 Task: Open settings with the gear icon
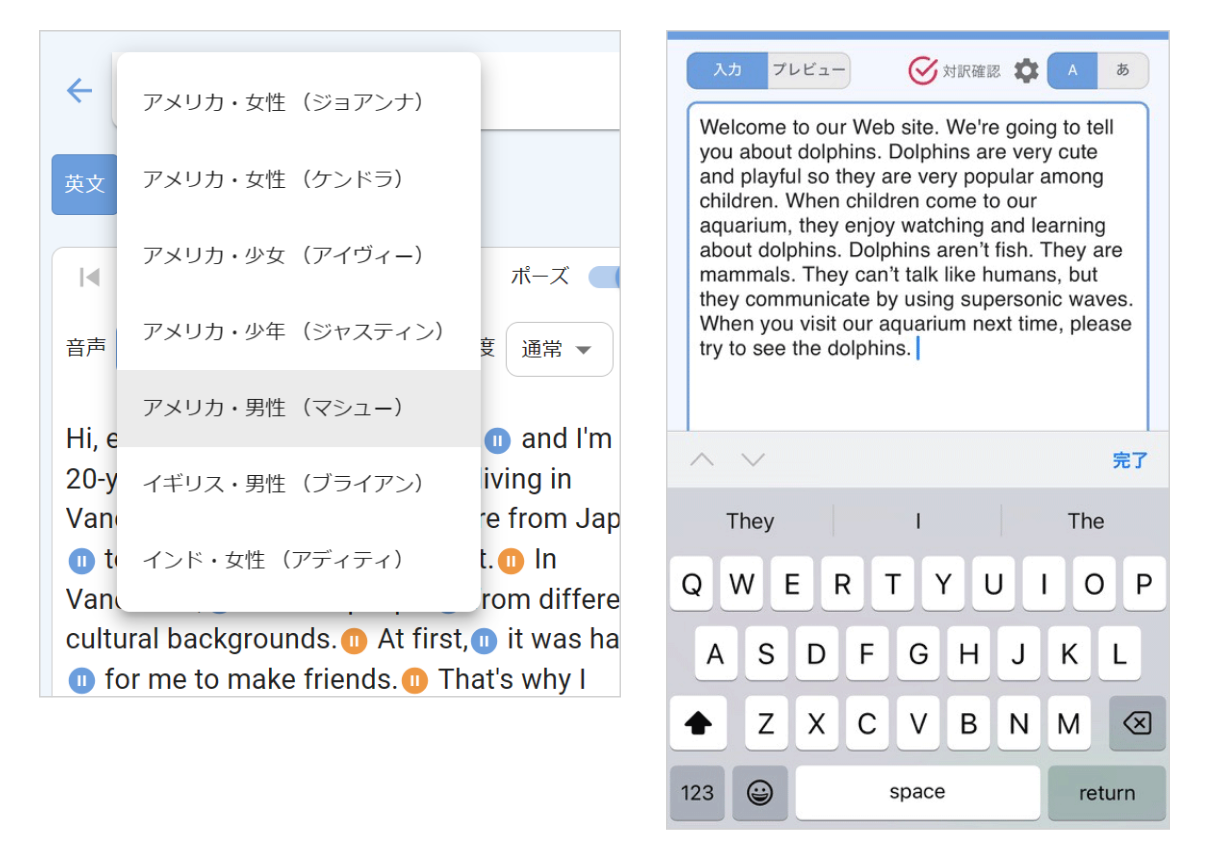pyautogui.click(x=1026, y=71)
